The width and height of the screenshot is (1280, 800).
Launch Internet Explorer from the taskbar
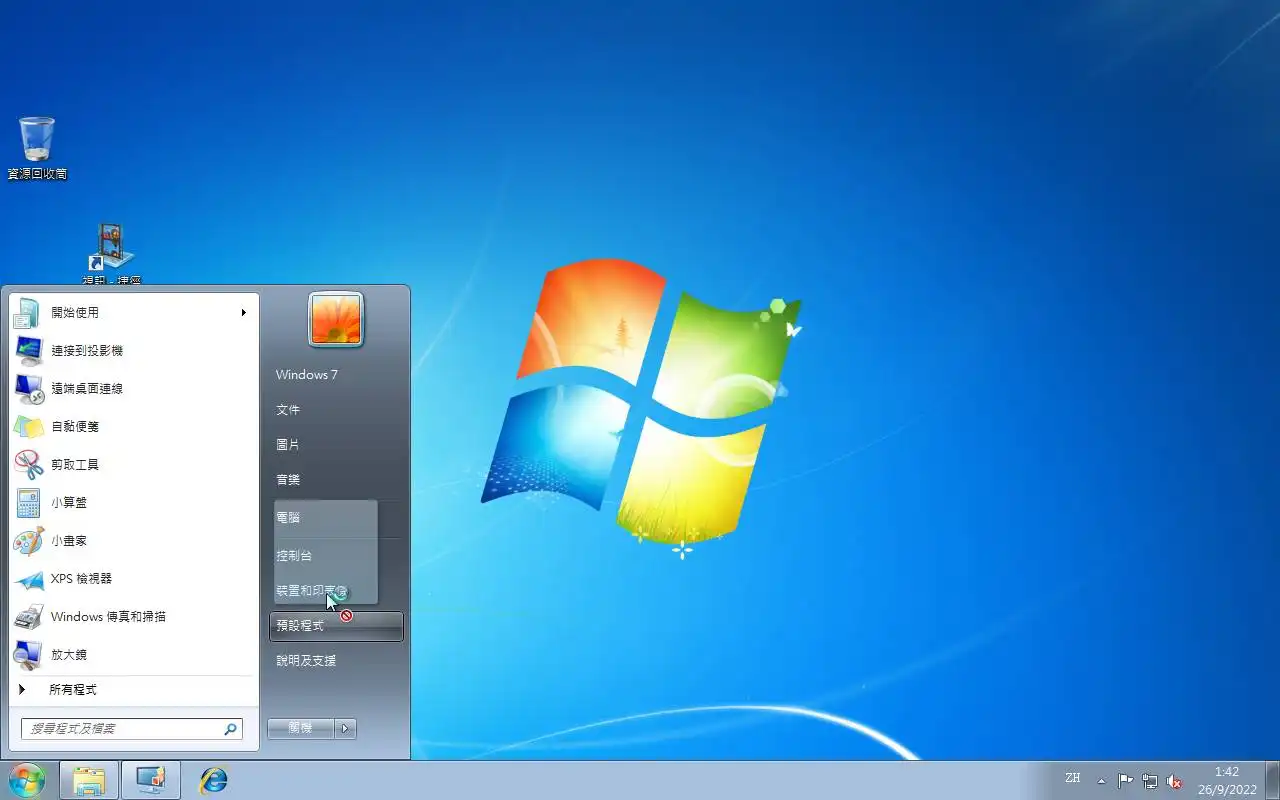[x=213, y=780]
